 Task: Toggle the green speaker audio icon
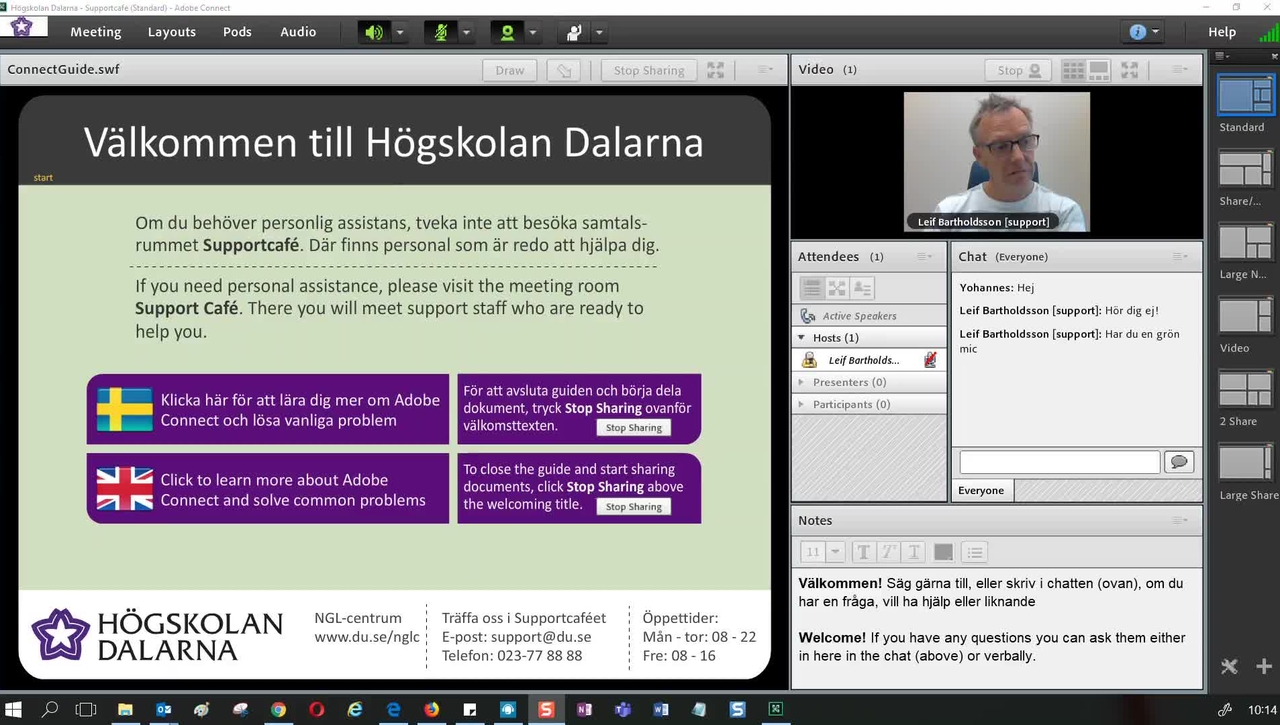pos(374,32)
